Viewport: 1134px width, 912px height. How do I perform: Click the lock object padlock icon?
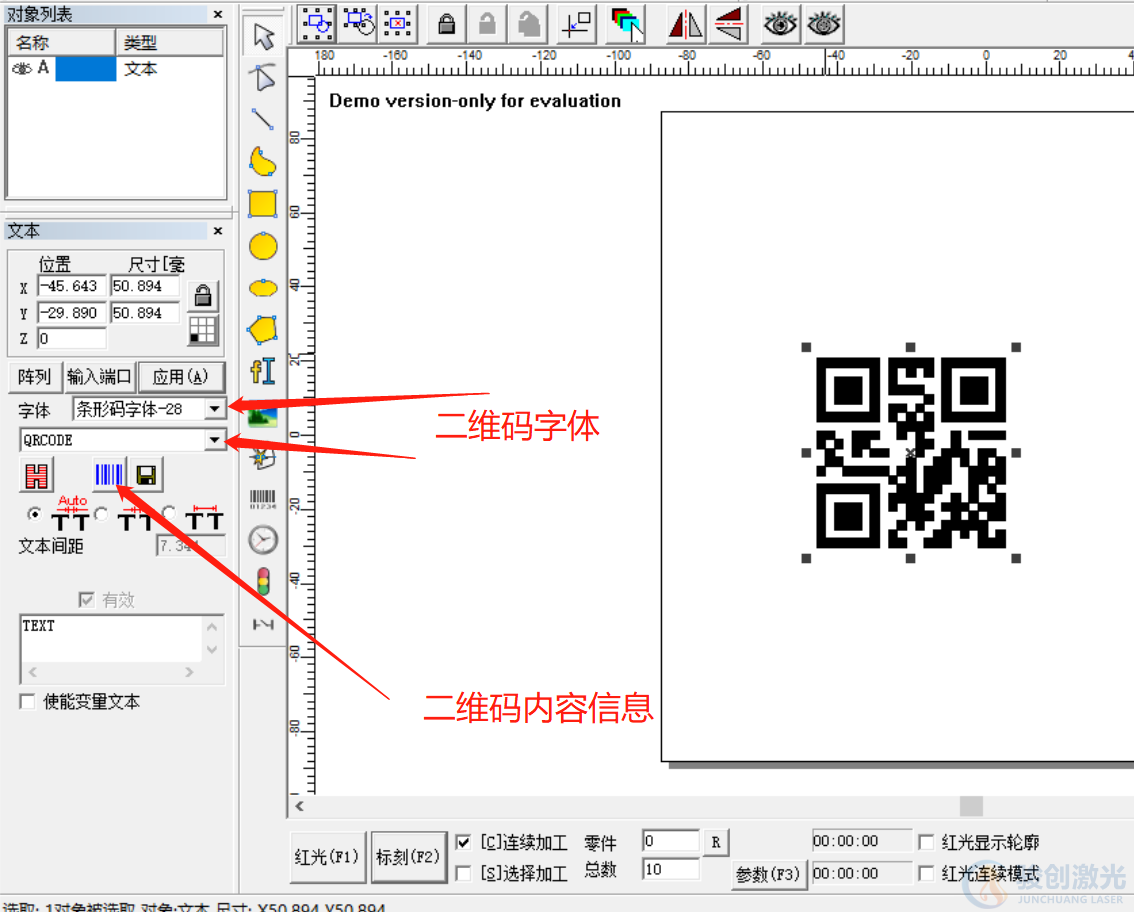(447, 24)
